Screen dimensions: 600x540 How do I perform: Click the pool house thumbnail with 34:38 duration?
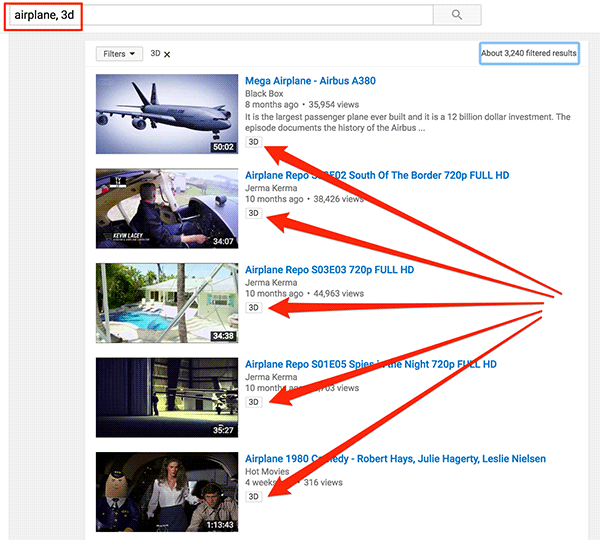[166, 303]
